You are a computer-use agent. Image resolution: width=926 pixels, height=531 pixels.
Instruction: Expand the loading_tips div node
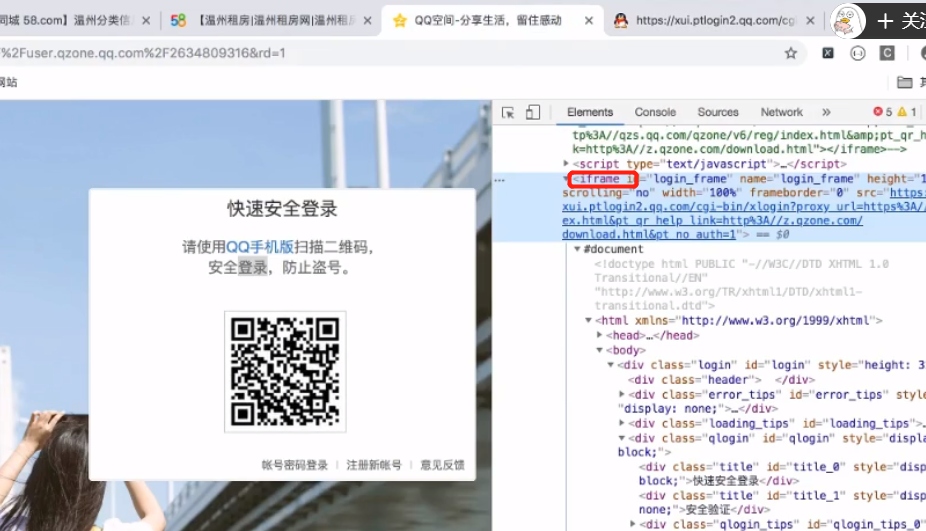click(622, 423)
